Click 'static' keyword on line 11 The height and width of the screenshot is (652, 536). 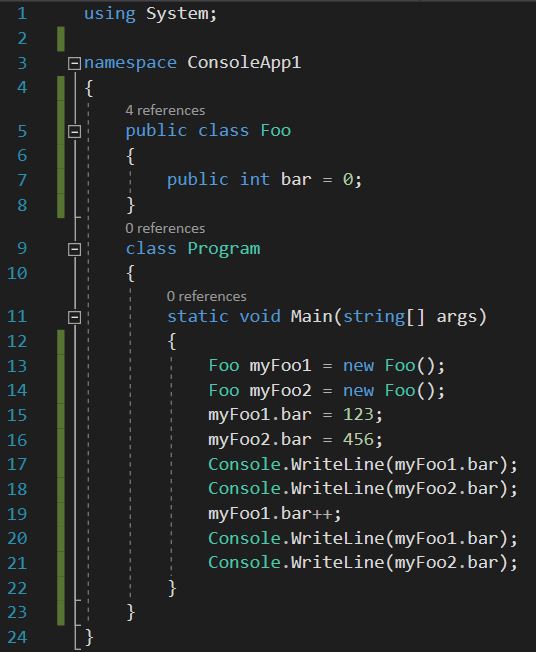[198, 316]
